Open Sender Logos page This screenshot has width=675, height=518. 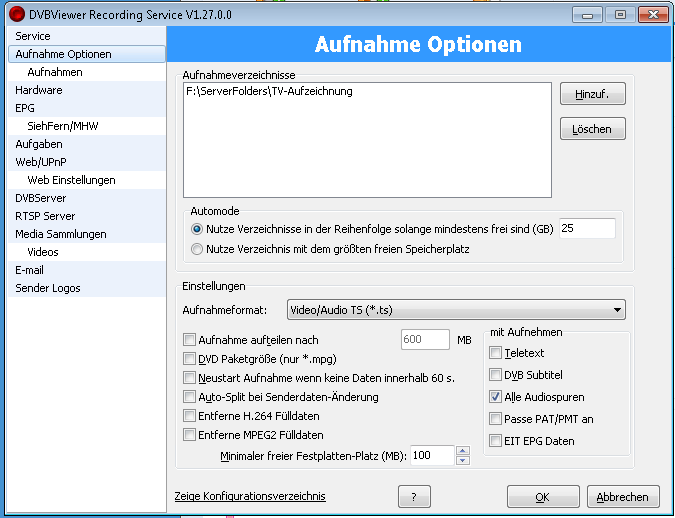[87, 288]
